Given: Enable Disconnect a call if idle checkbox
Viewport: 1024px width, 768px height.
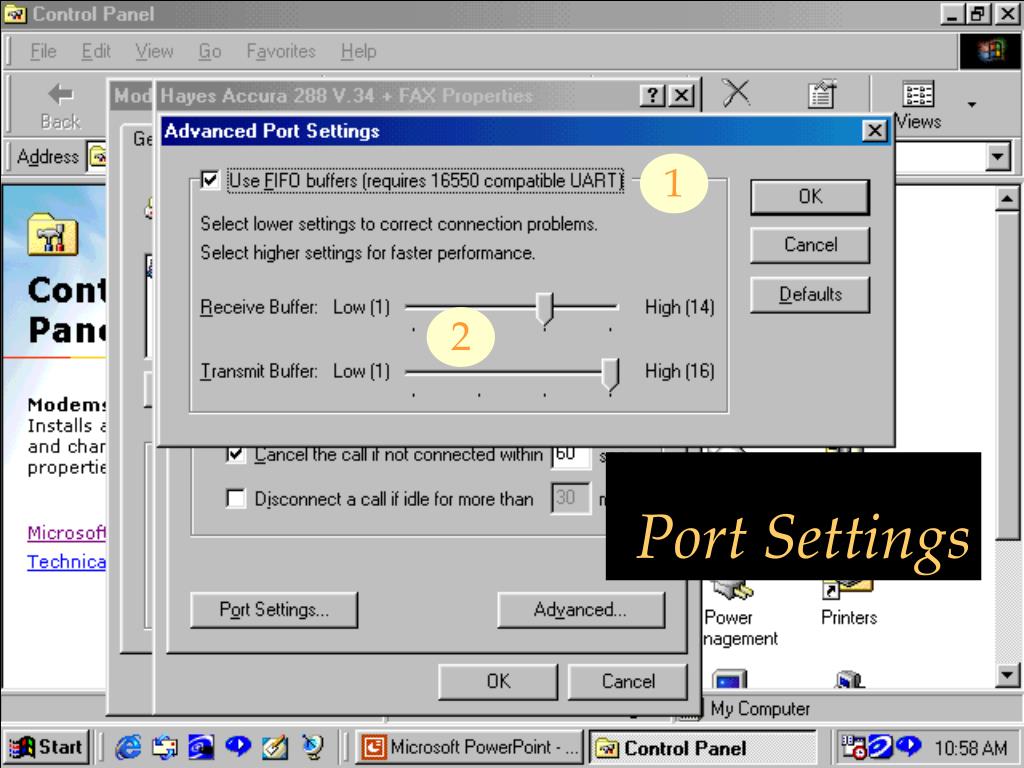Looking at the screenshot, I should click(x=235, y=498).
